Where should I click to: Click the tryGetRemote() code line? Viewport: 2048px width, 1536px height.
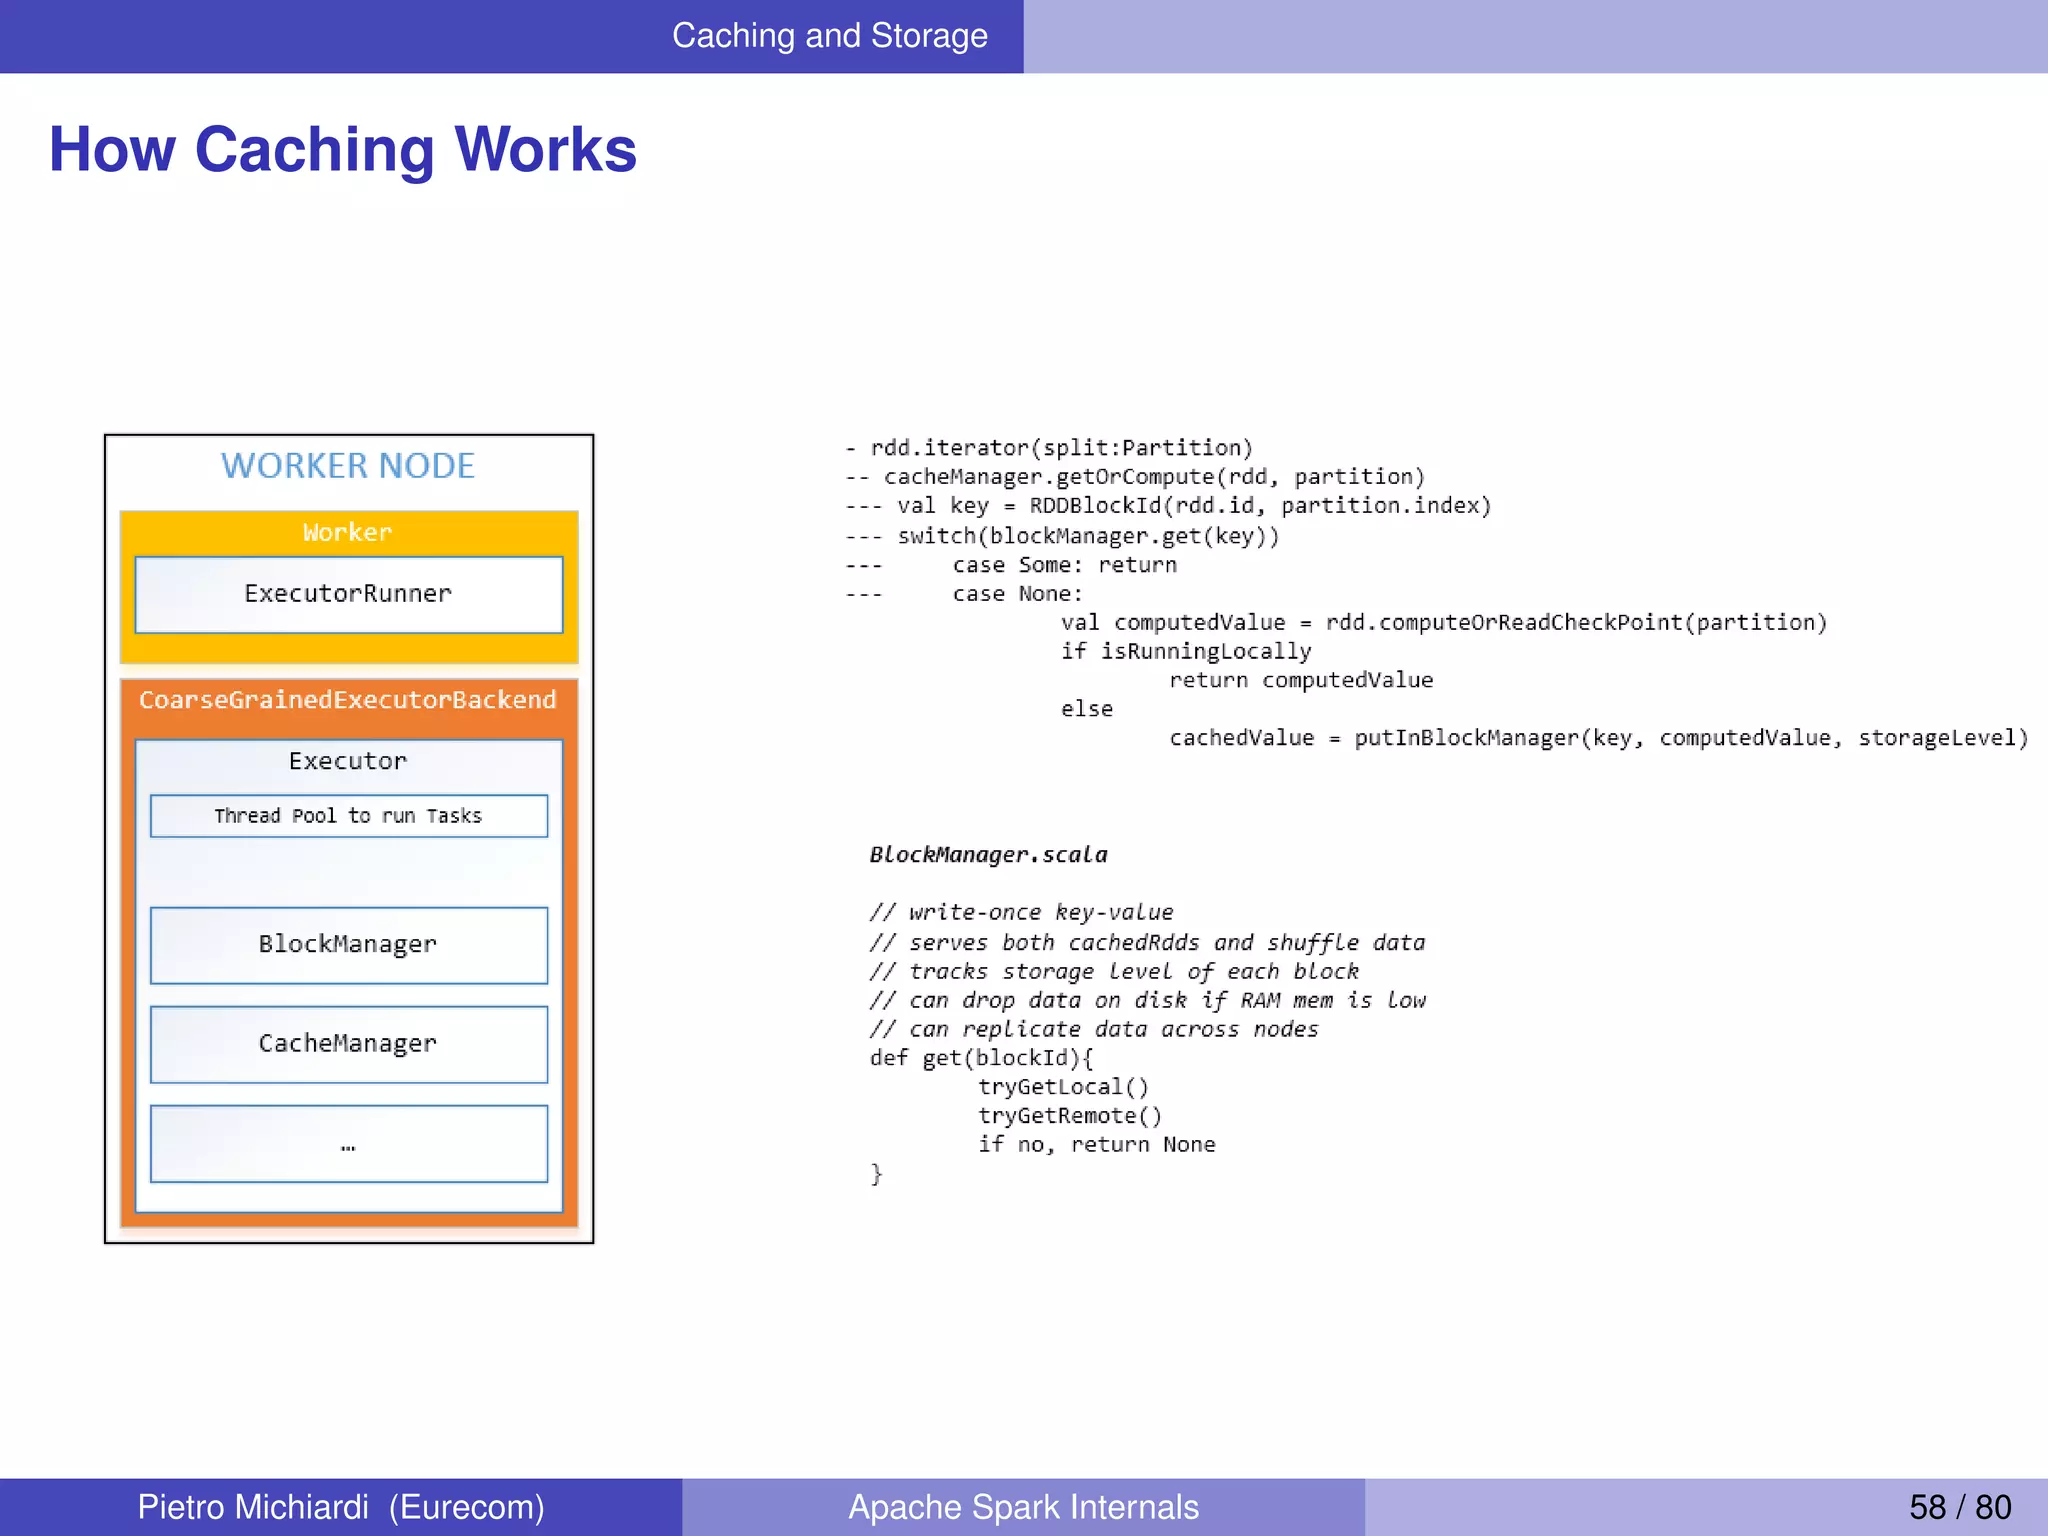pyautogui.click(x=1069, y=1116)
